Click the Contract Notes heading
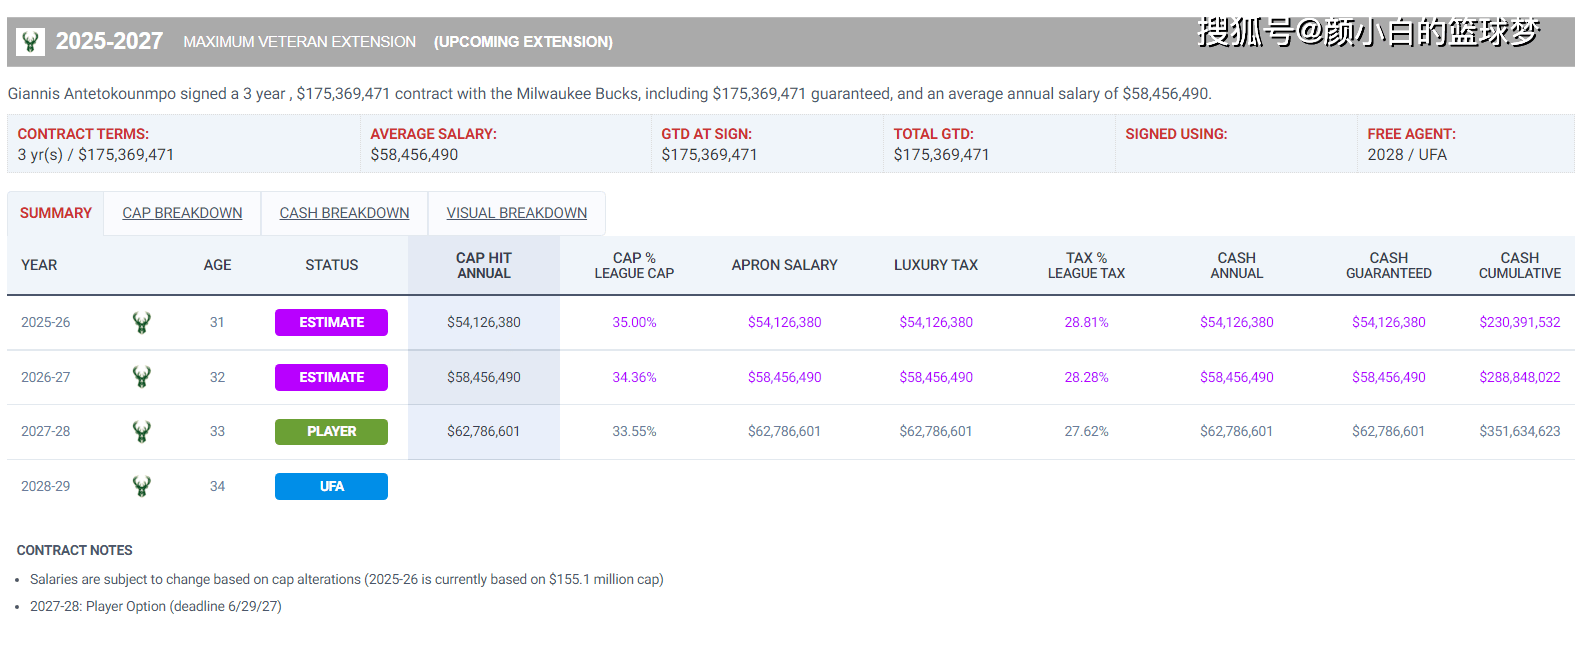The height and width of the screenshot is (653, 1579). pyautogui.click(x=74, y=550)
